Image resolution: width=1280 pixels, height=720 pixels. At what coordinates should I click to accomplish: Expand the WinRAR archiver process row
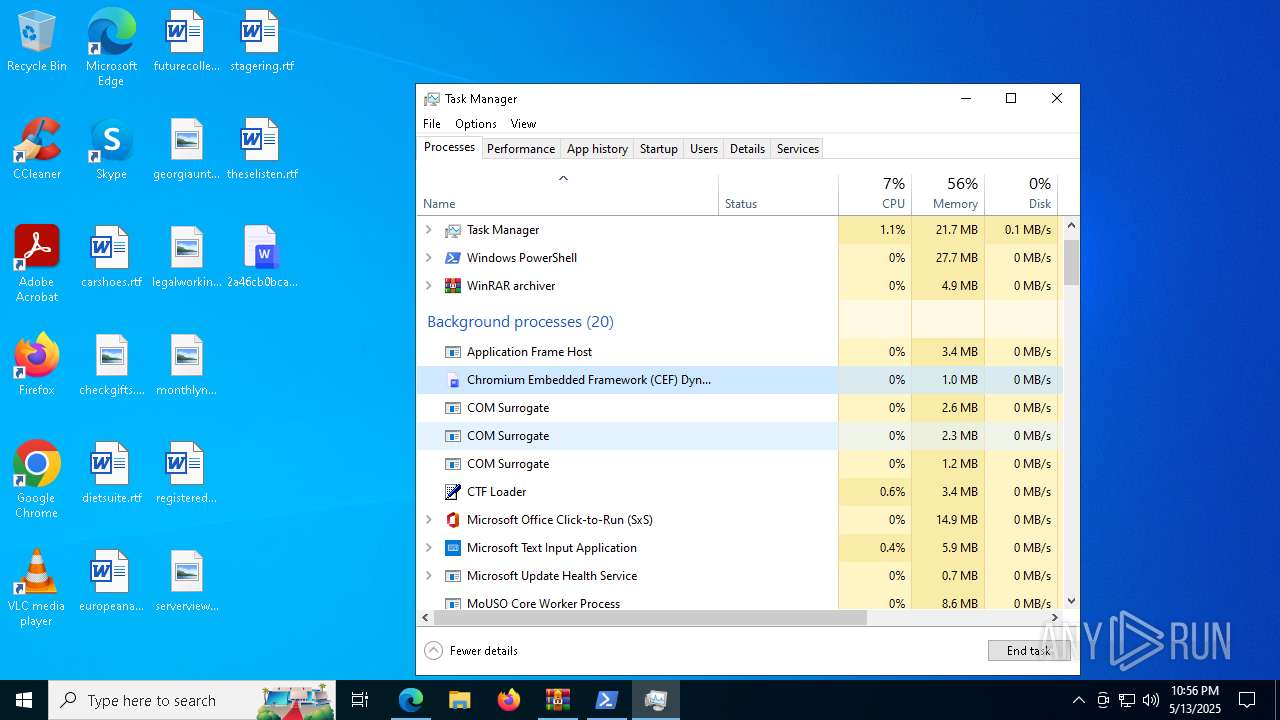(x=429, y=286)
